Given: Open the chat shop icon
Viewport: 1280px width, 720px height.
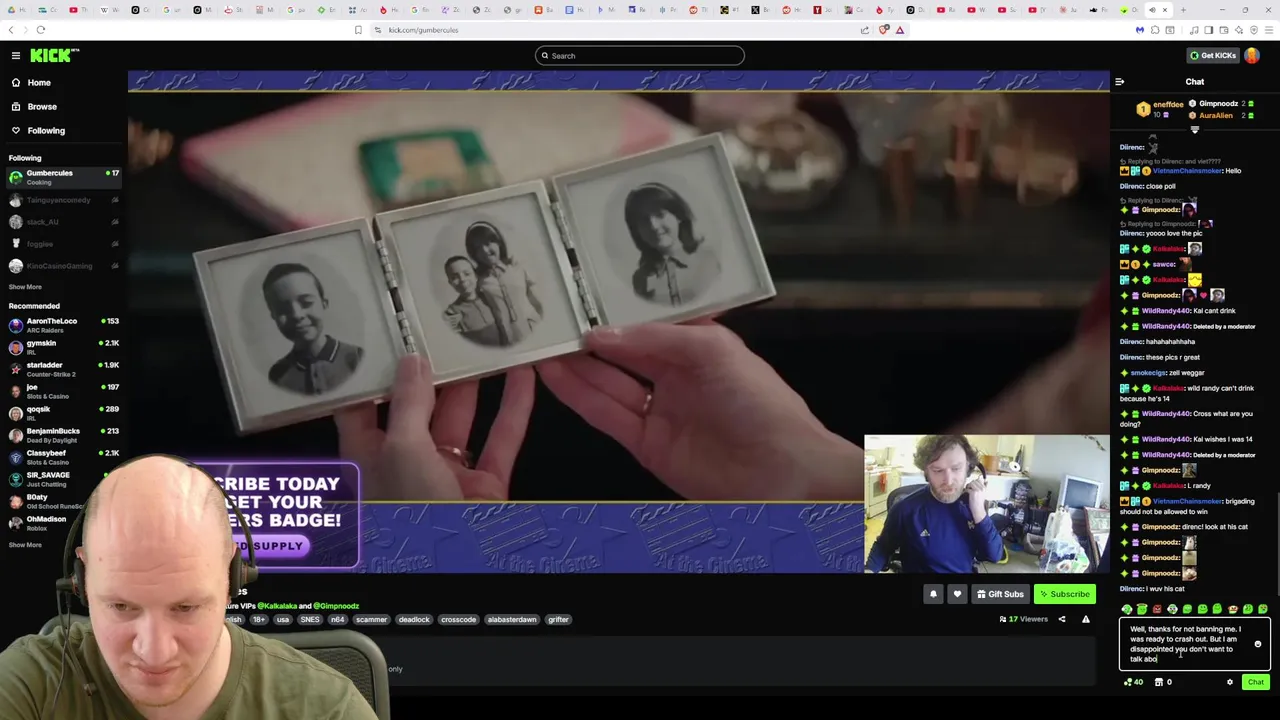Looking at the screenshot, I should pos(1159,682).
